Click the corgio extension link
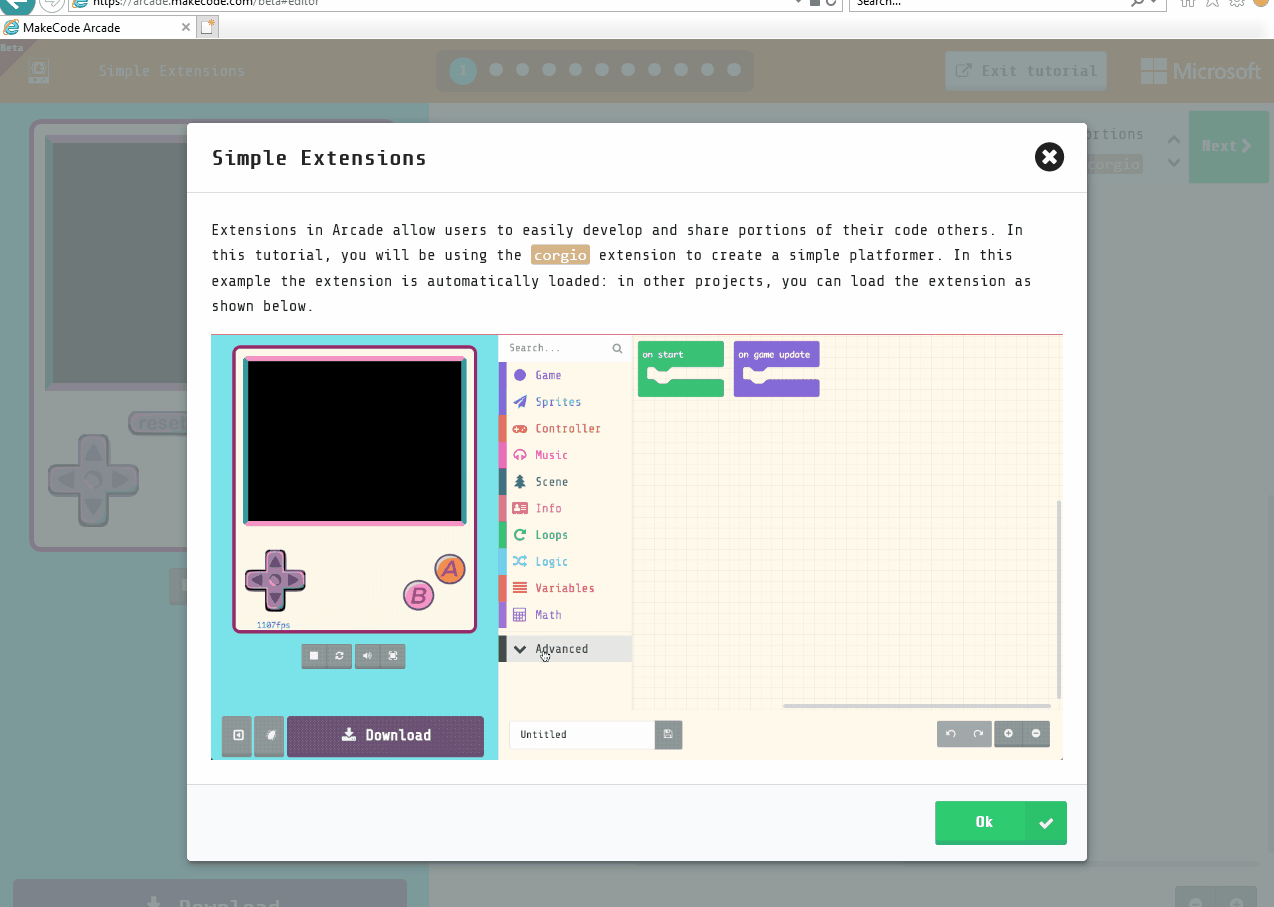The width and height of the screenshot is (1274, 907). coord(560,255)
